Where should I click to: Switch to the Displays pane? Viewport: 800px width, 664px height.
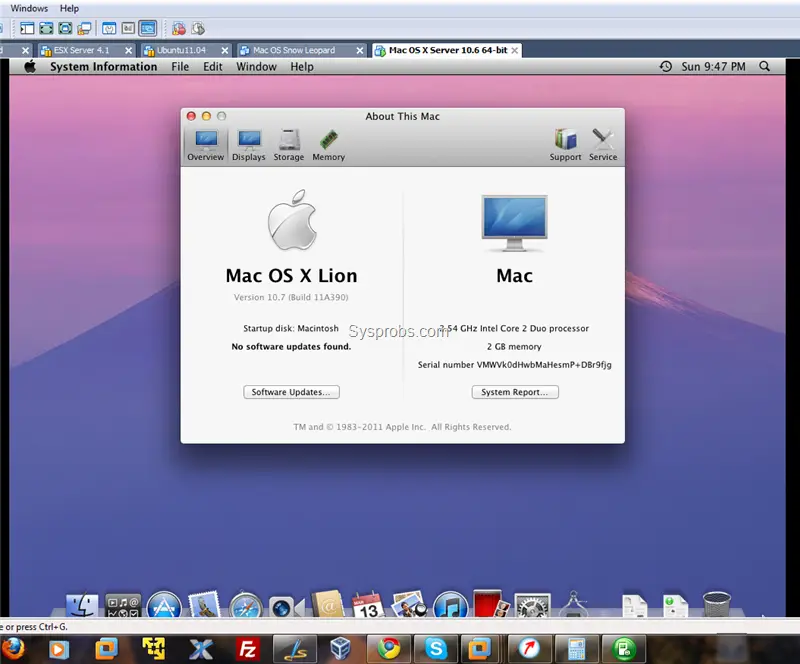[x=248, y=145]
